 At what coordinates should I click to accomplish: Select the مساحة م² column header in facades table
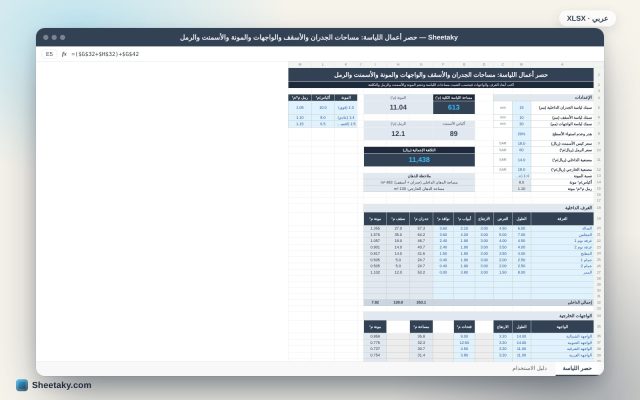[x=421, y=327]
